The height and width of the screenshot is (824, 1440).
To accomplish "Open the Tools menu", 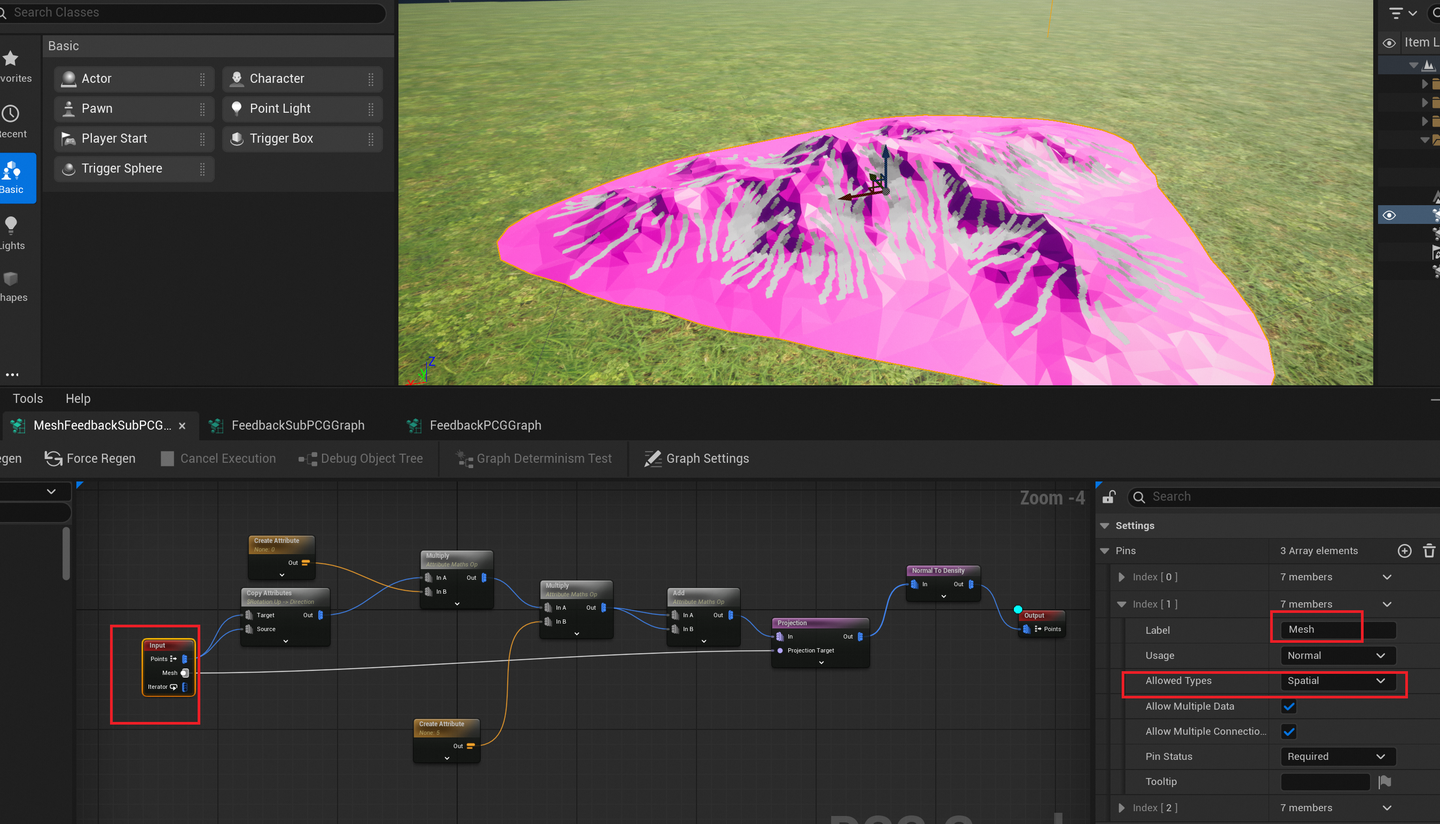I will 28,399.
